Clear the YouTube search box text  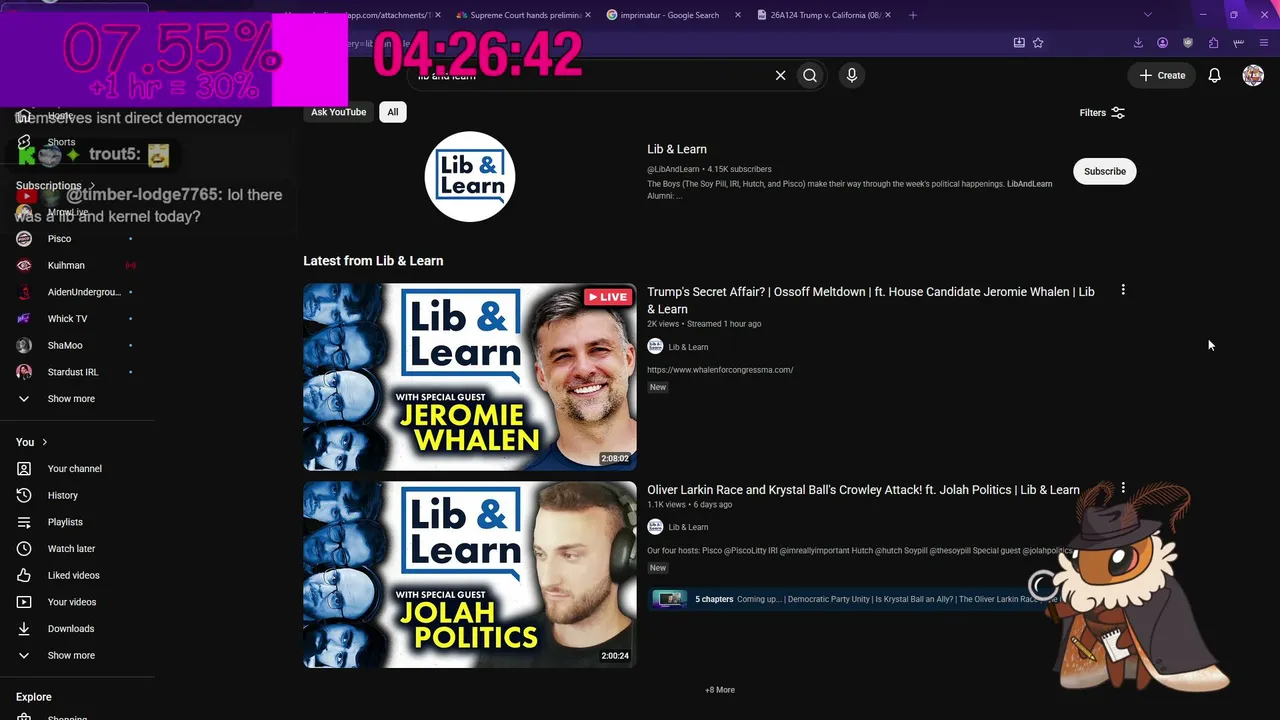[780, 75]
